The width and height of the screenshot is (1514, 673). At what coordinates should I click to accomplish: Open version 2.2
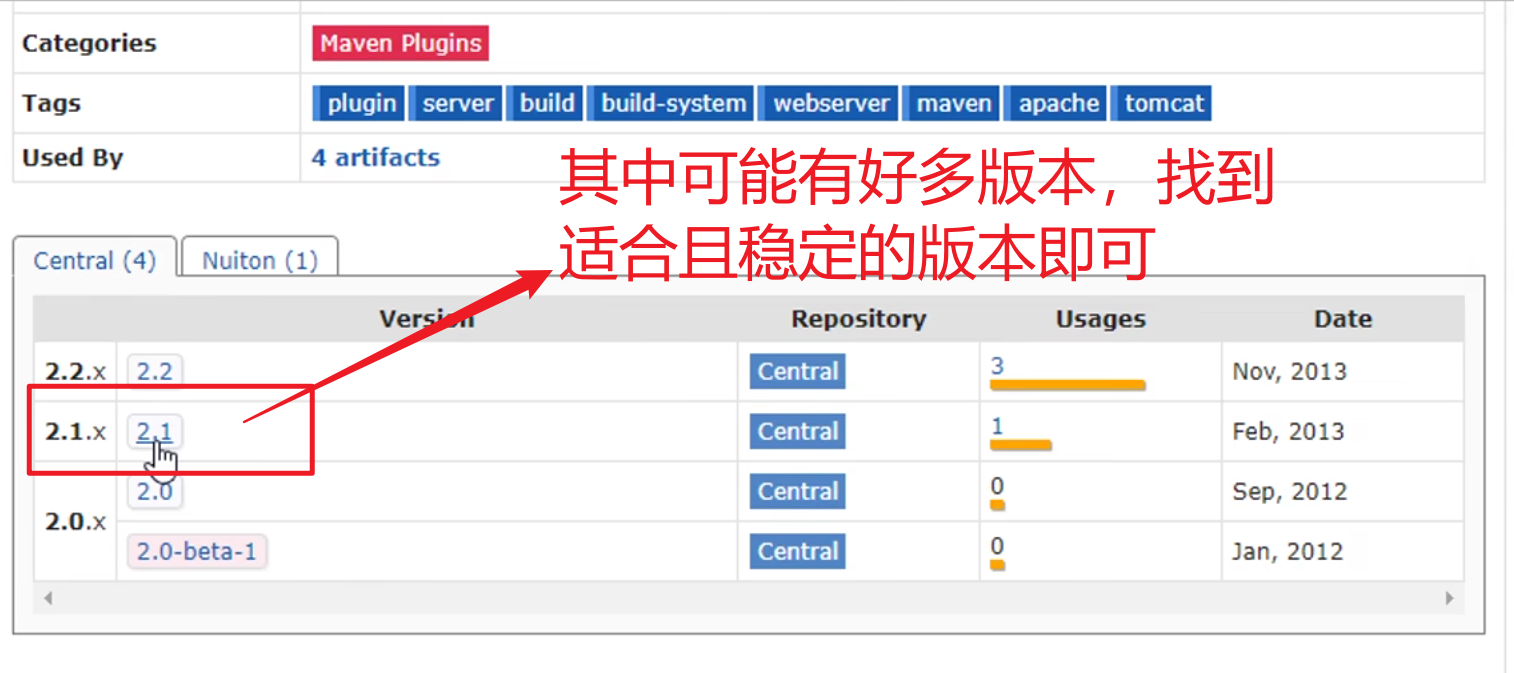[x=154, y=371]
